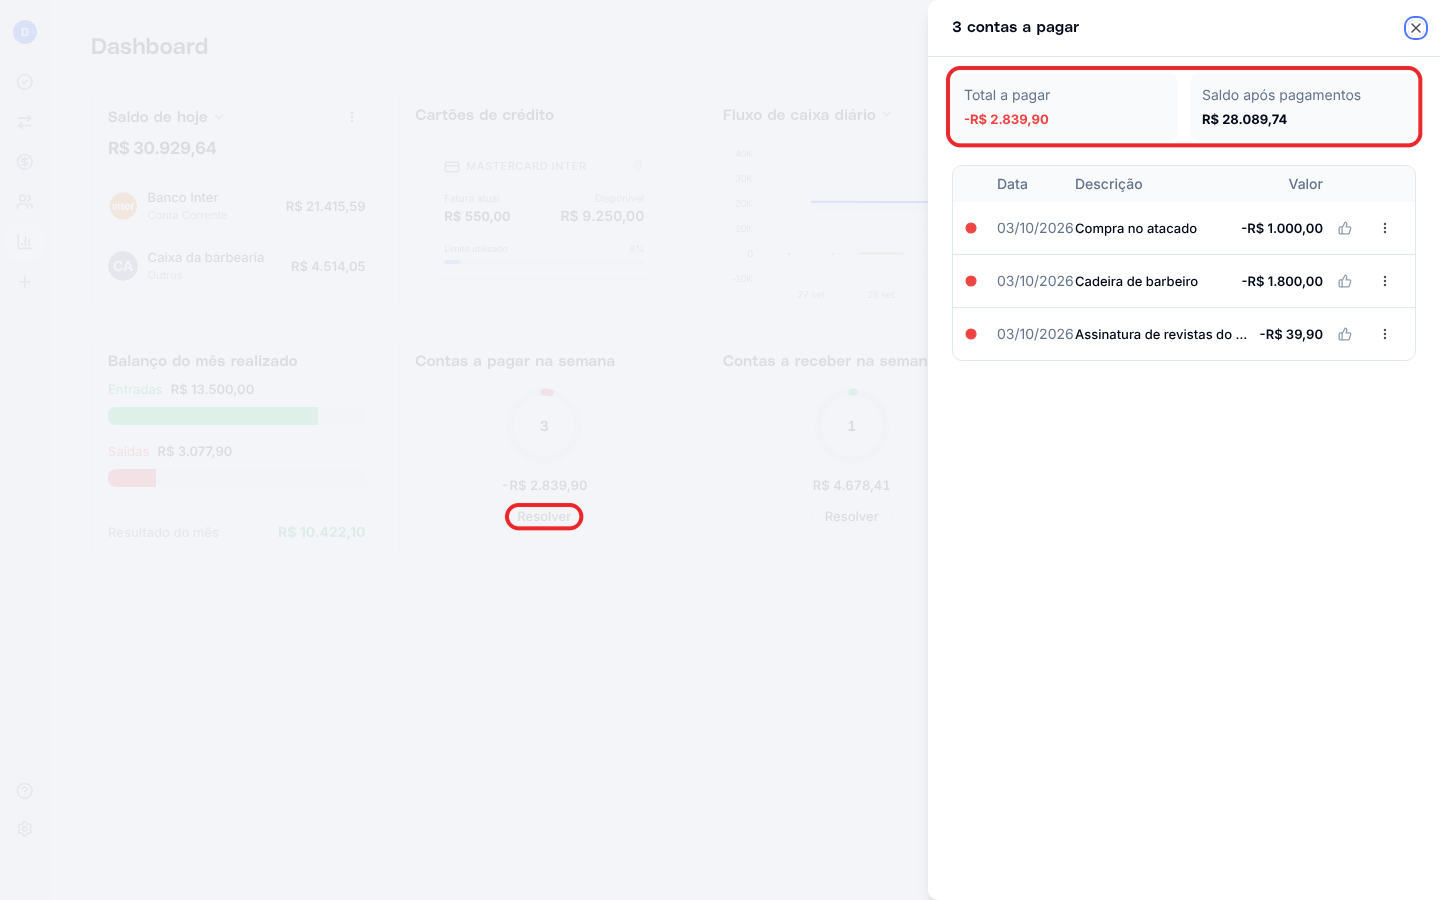Click the '-R$ 1.800,00' value
Screen dimensions: 1440x900
(1282, 281)
